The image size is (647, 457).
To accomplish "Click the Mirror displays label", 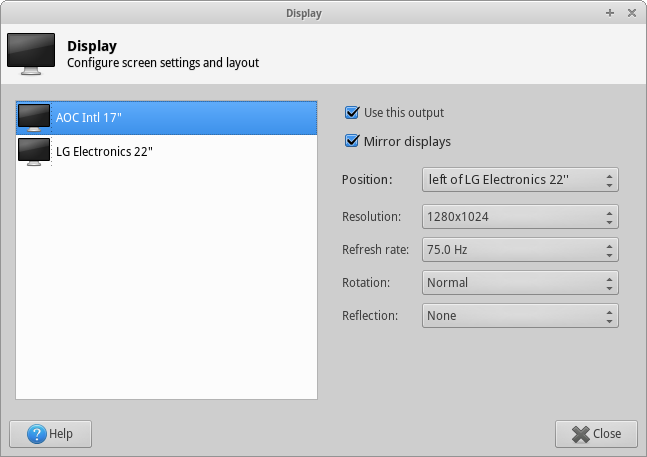I will pyautogui.click(x=407, y=141).
